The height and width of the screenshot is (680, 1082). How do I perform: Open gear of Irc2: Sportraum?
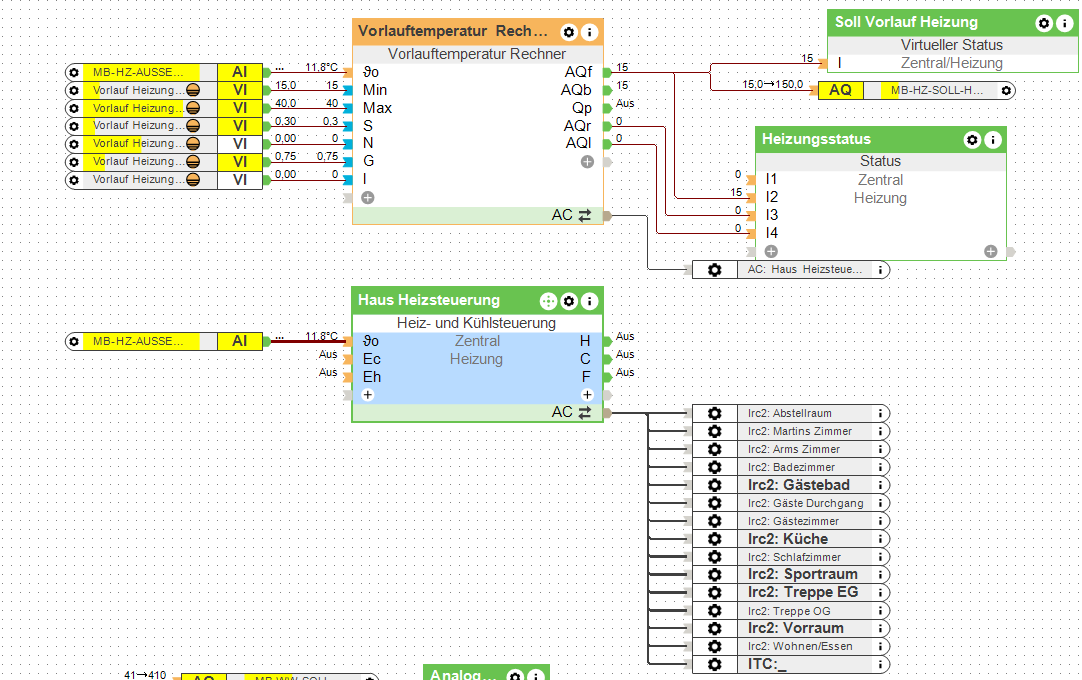coord(715,574)
